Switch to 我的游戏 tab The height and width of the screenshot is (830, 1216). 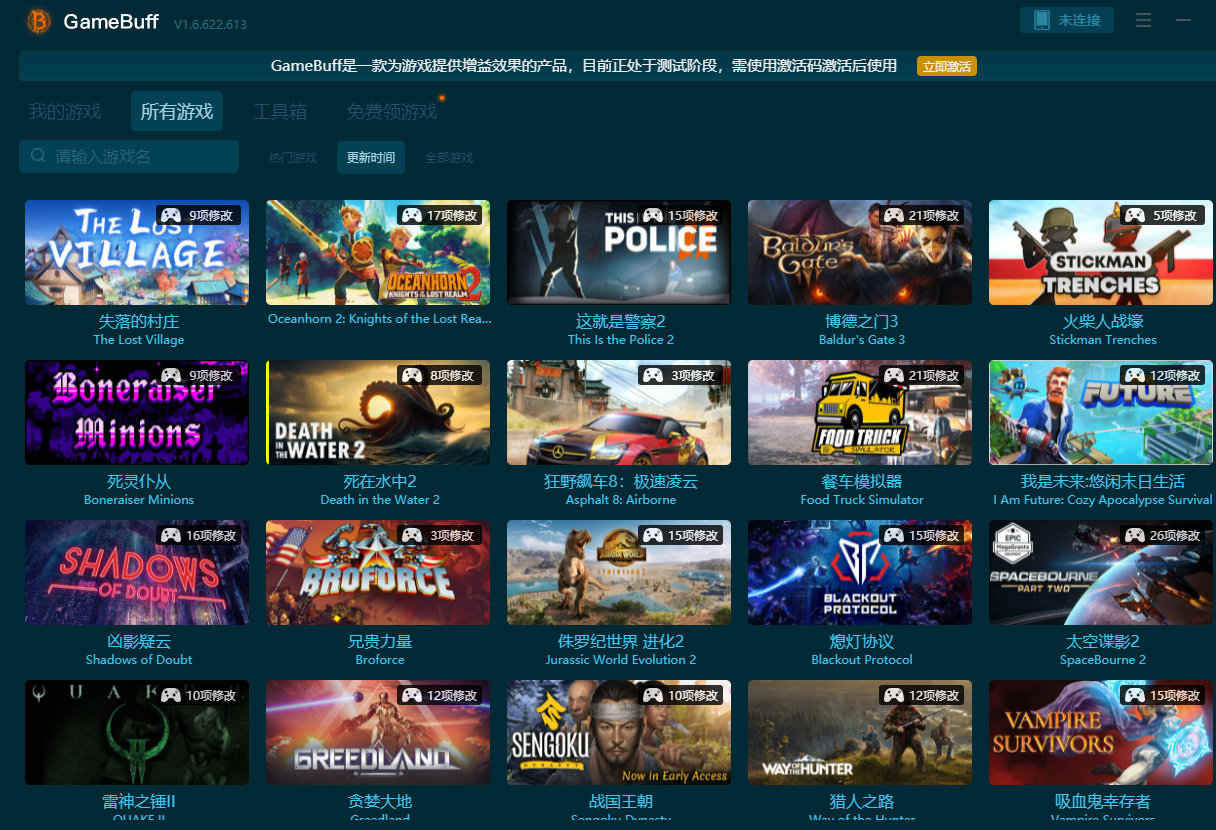pyautogui.click(x=65, y=111)
